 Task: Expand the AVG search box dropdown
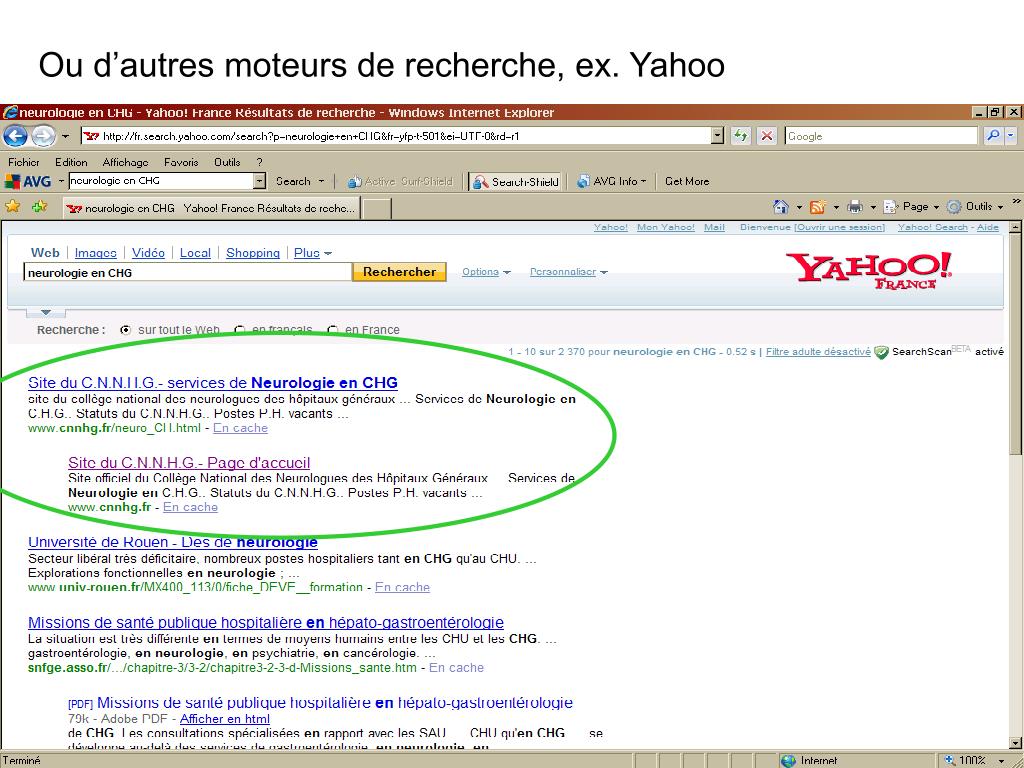[x=259, y=181]
